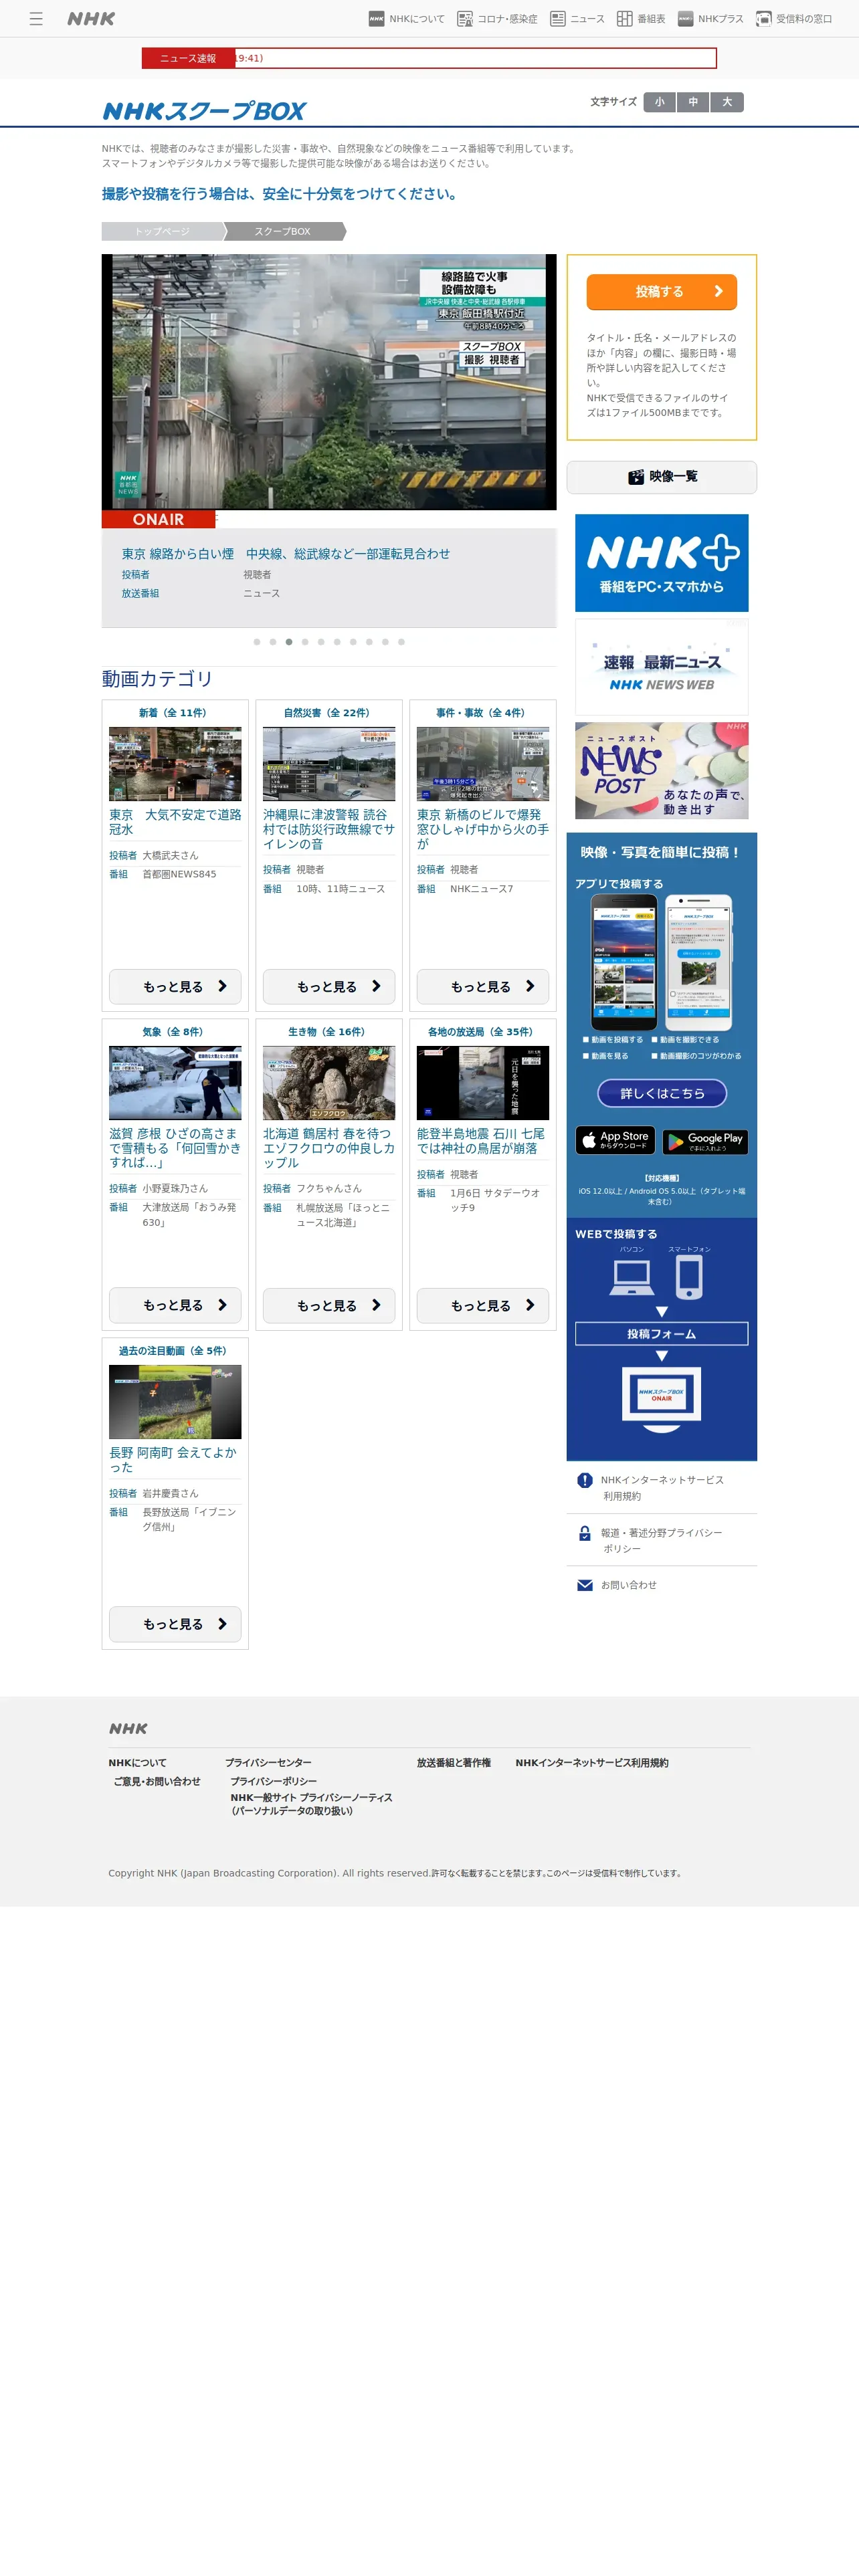The width and height of the screenshot is (859, 2576).
Task: Open footer NHKについて link
Action: [x=138, y=1763]
